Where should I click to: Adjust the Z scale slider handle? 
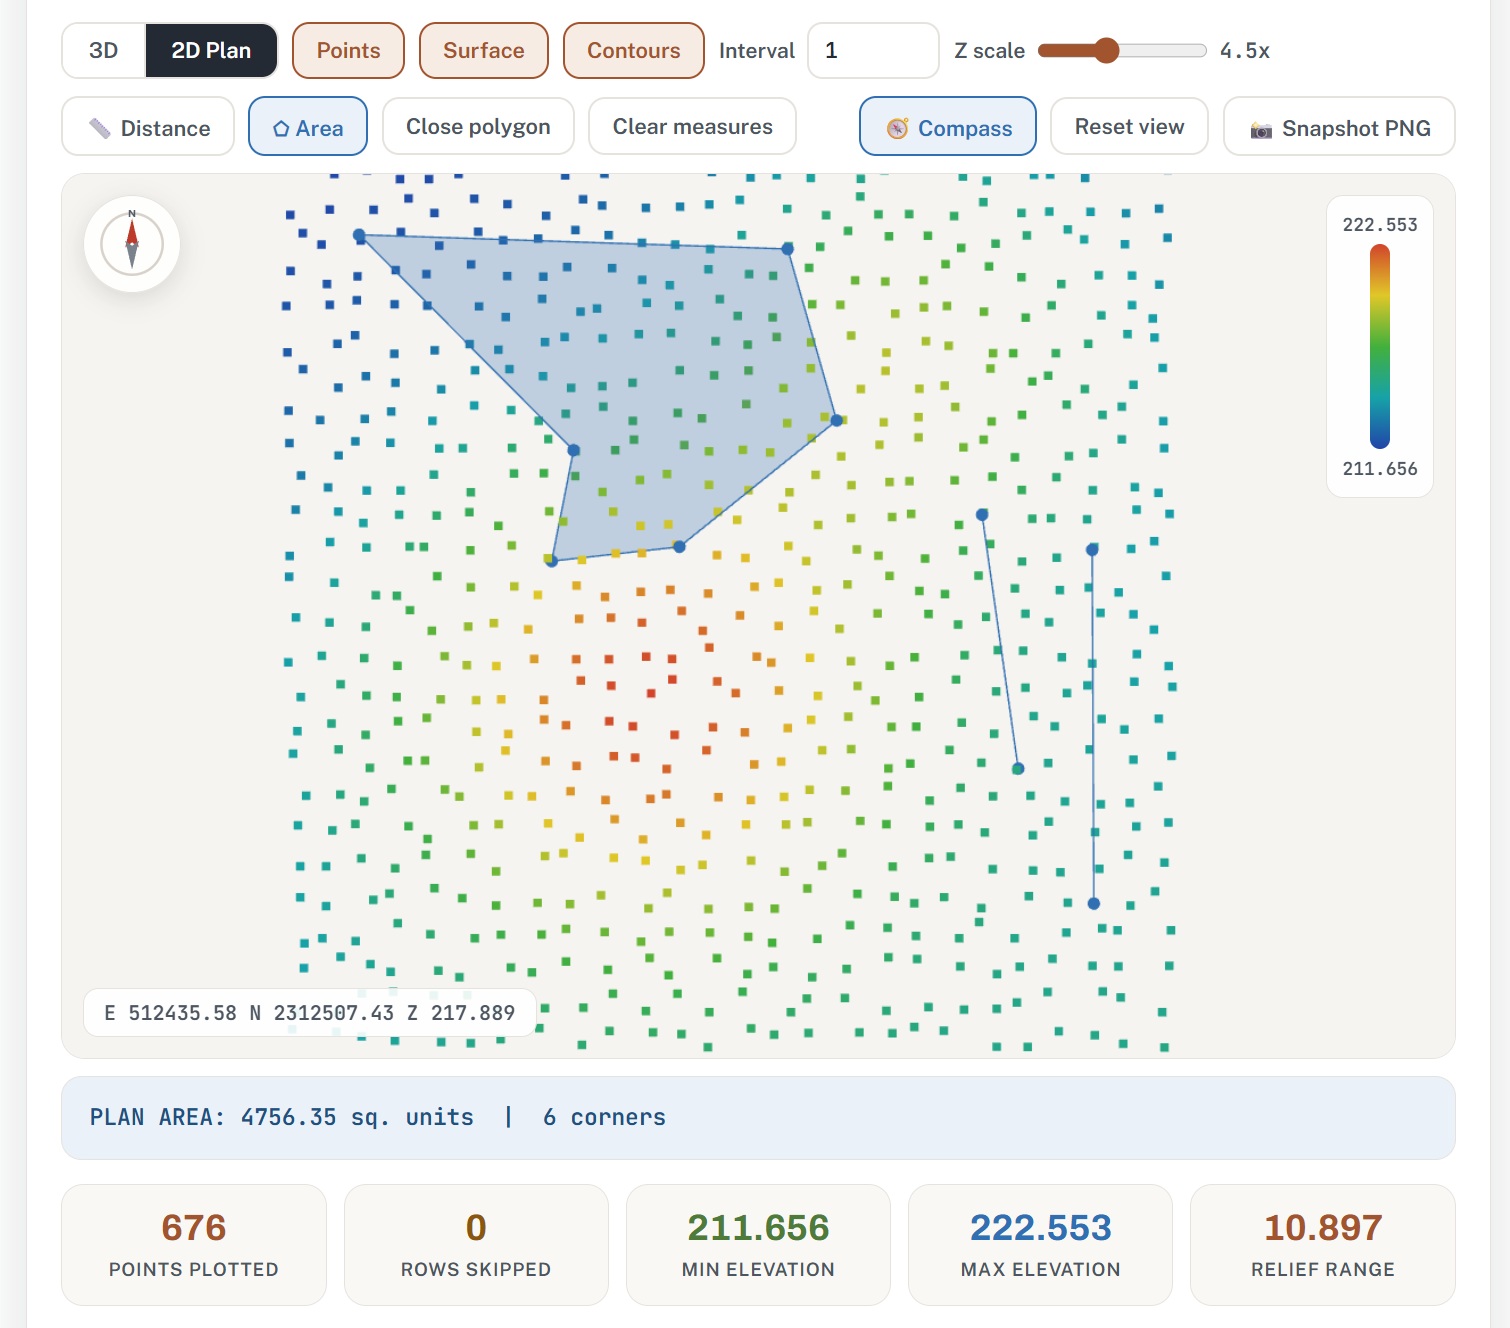(x=1106, y=50)
